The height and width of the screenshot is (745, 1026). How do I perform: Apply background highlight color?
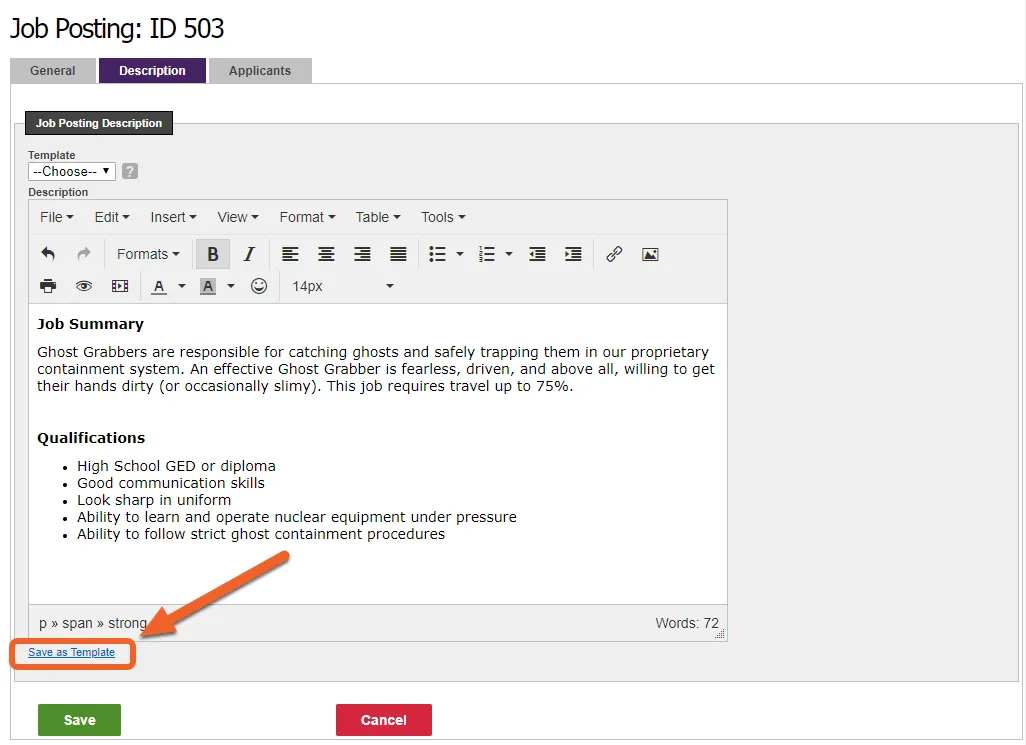(x=208, y=286)
